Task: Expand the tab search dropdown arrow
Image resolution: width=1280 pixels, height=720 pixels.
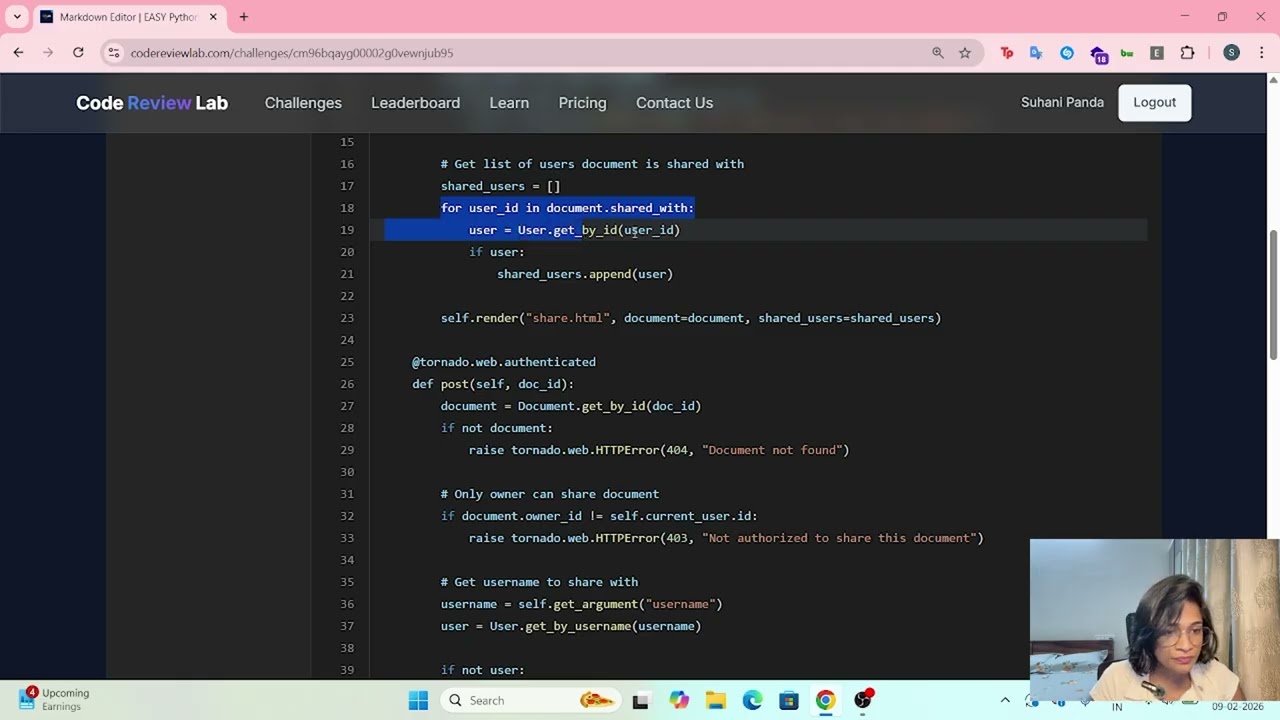Action: [x=17, y=17]
